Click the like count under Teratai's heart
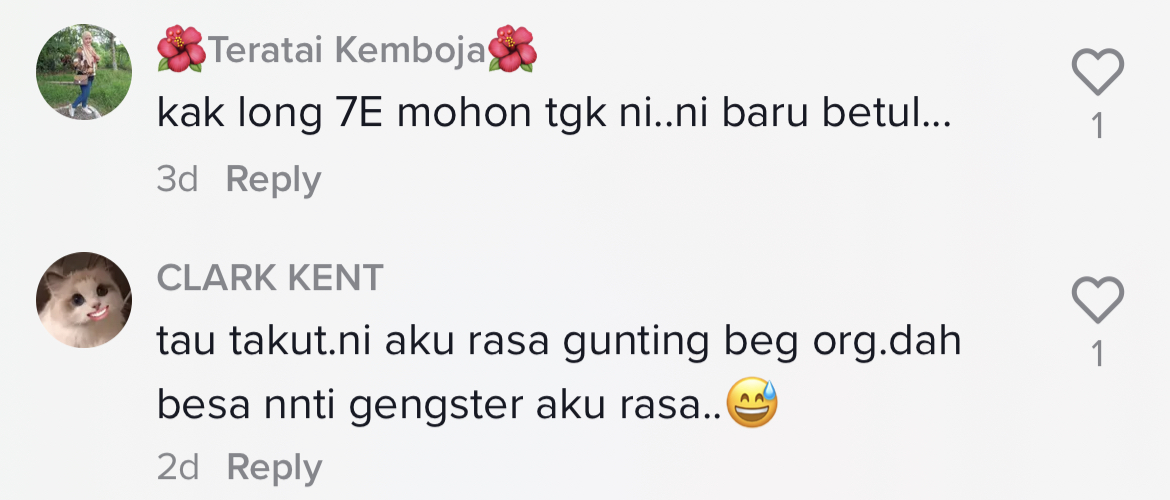1170x500 pixels. pos(1098,127)
